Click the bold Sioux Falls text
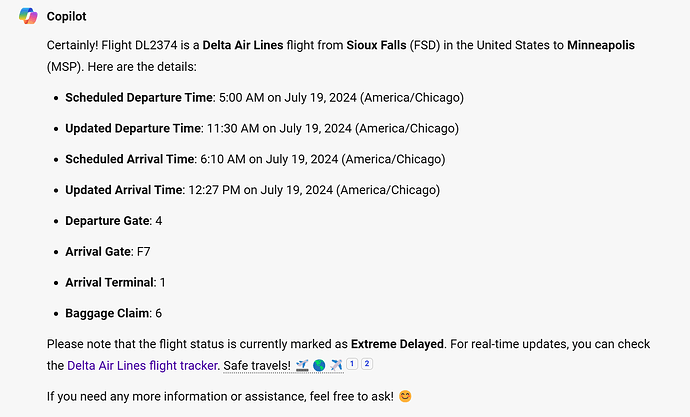 click(376, 45)
